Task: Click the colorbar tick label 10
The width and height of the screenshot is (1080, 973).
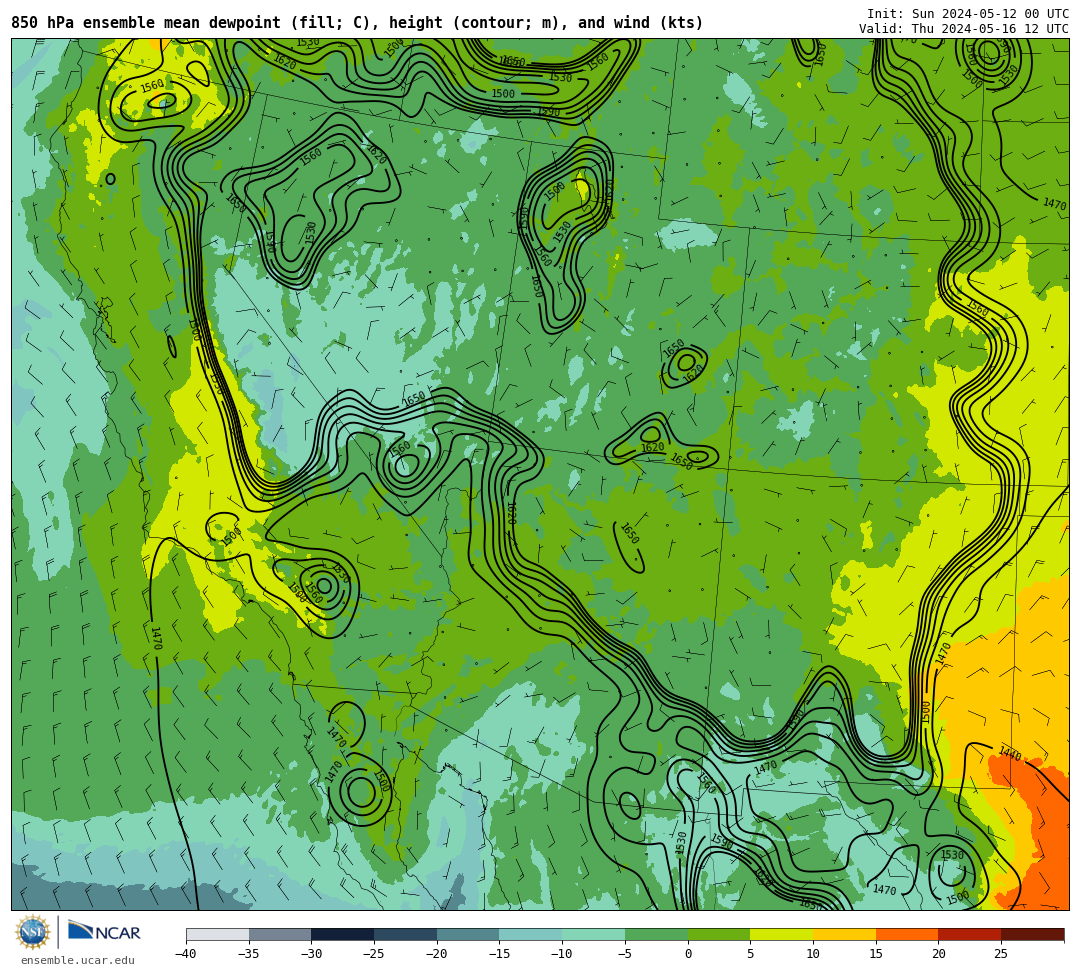Action: [x=813, y=954]
